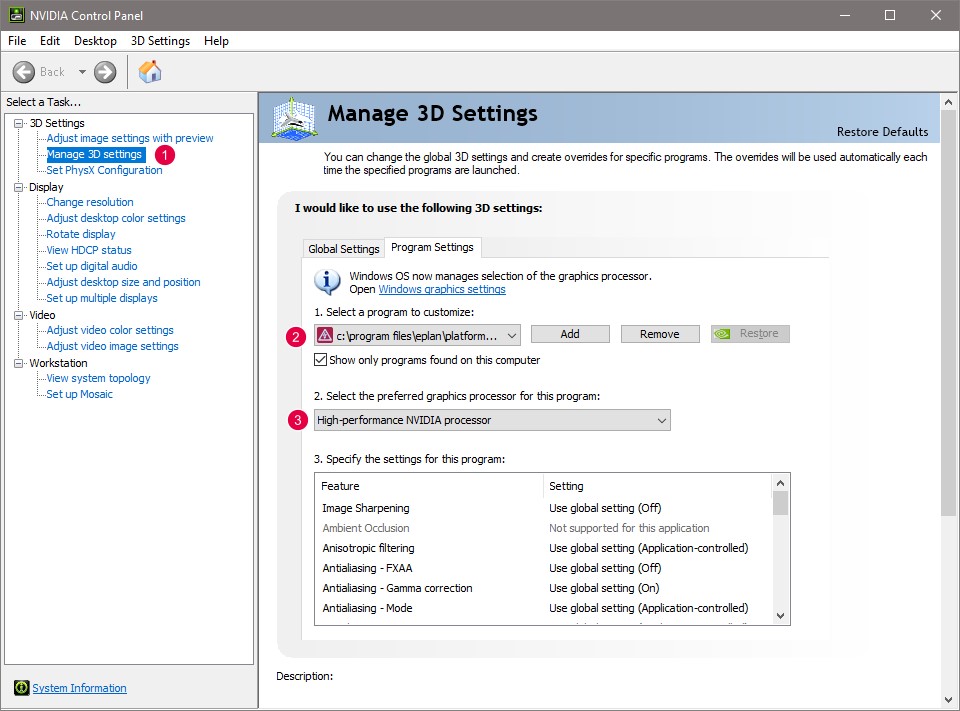
Task: Click the info icon beside Windows OS notice
Action: (327, 282)
